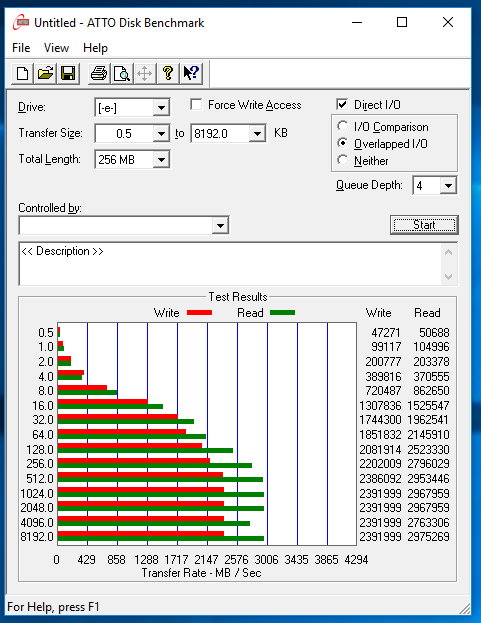Open the Queue Depth dropdown
481x623 pixels.
[x=448, y=186]
